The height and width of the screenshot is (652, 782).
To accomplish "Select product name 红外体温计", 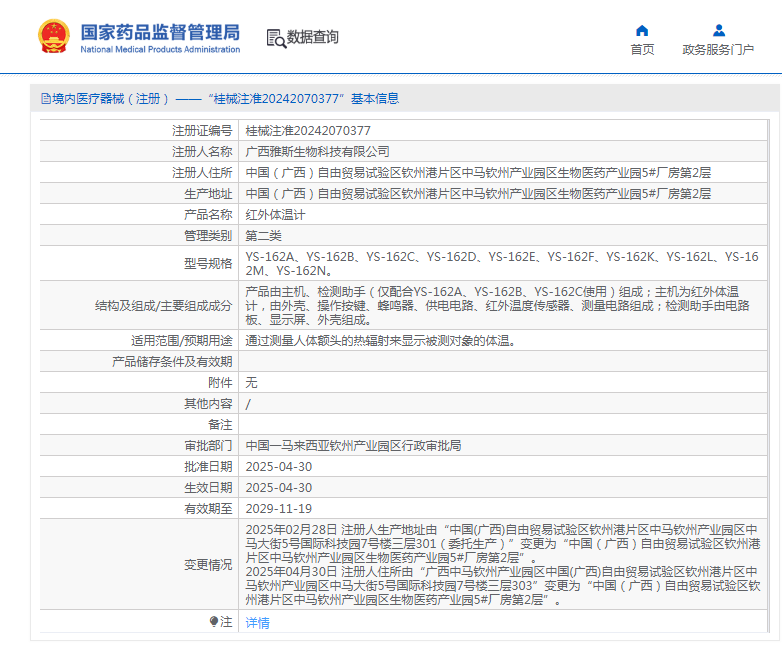I will (275, 215).
